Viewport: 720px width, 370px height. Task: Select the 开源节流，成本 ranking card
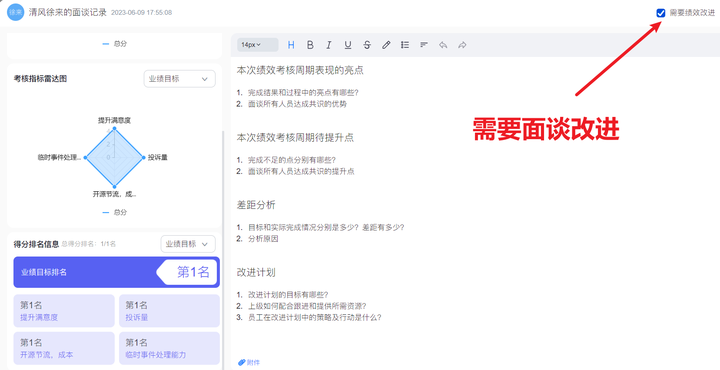[x=64, y=348]
